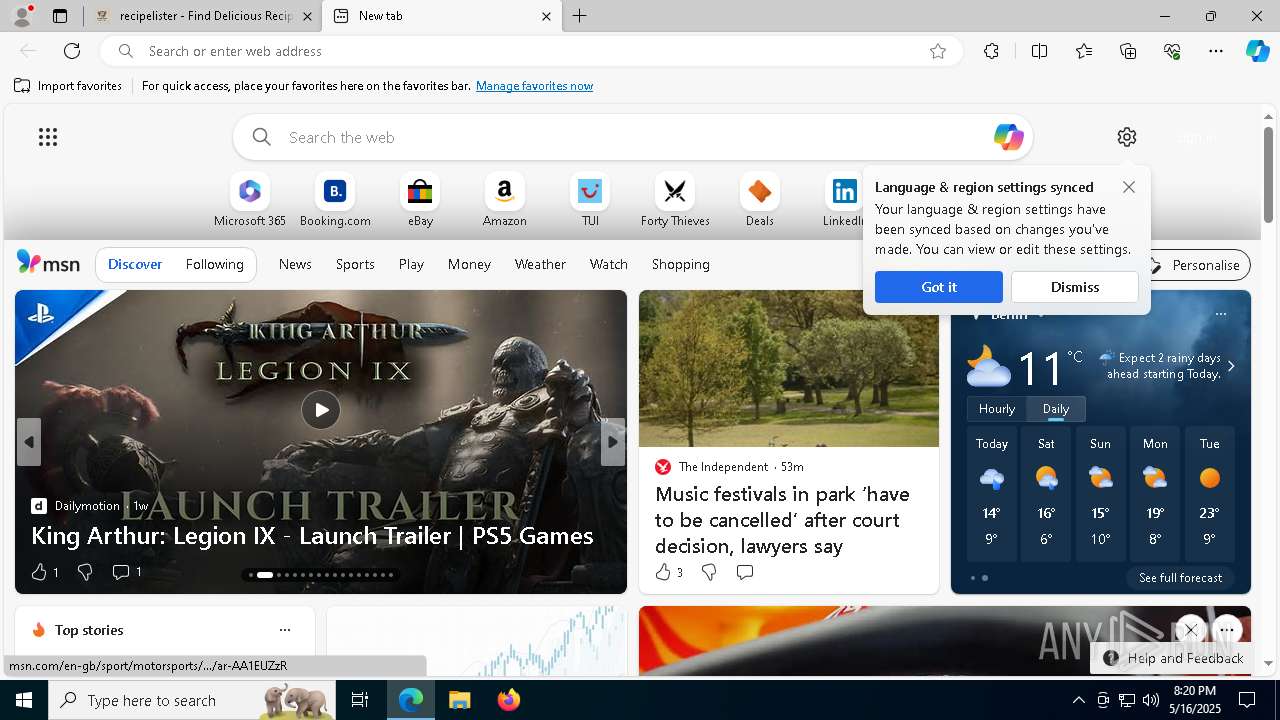Open the Copilot sidebar icon
This screenshot has width=1280, height=720.
pyautogui.click(x=1257, y=51)
